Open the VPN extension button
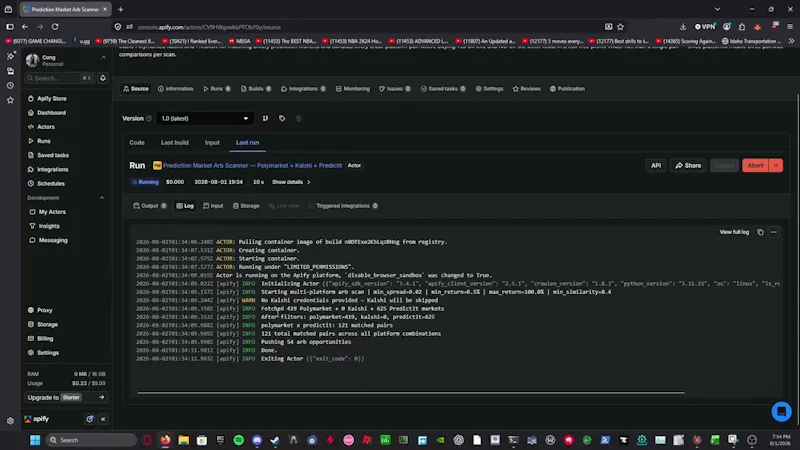800x450 pixels. pyautogui.click(x=705, y=27)
